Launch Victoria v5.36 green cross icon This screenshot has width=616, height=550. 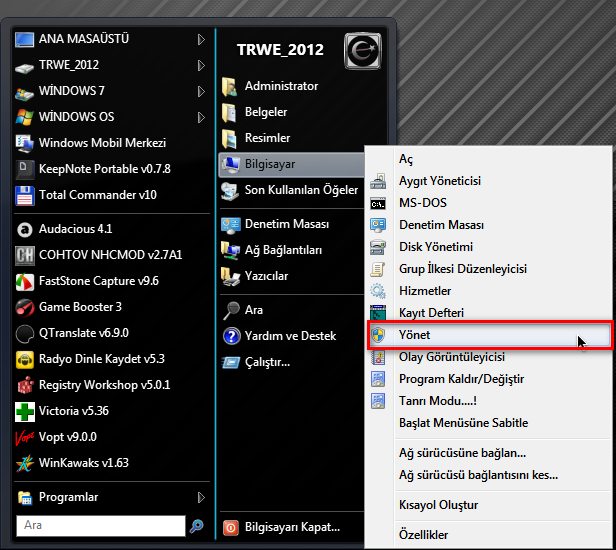point(24,412)
